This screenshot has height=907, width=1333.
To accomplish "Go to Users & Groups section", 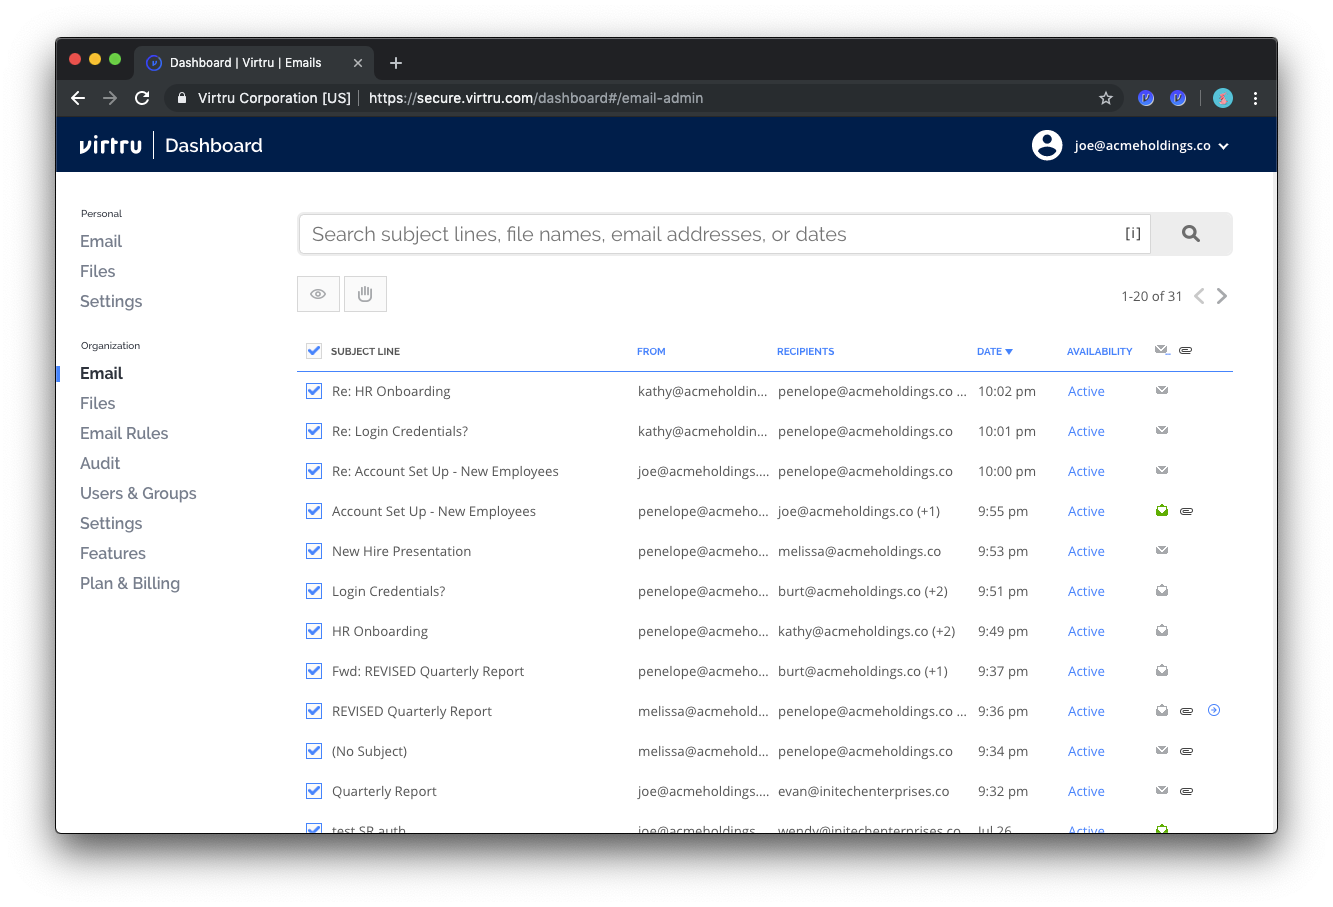I will tap(138, 493).
